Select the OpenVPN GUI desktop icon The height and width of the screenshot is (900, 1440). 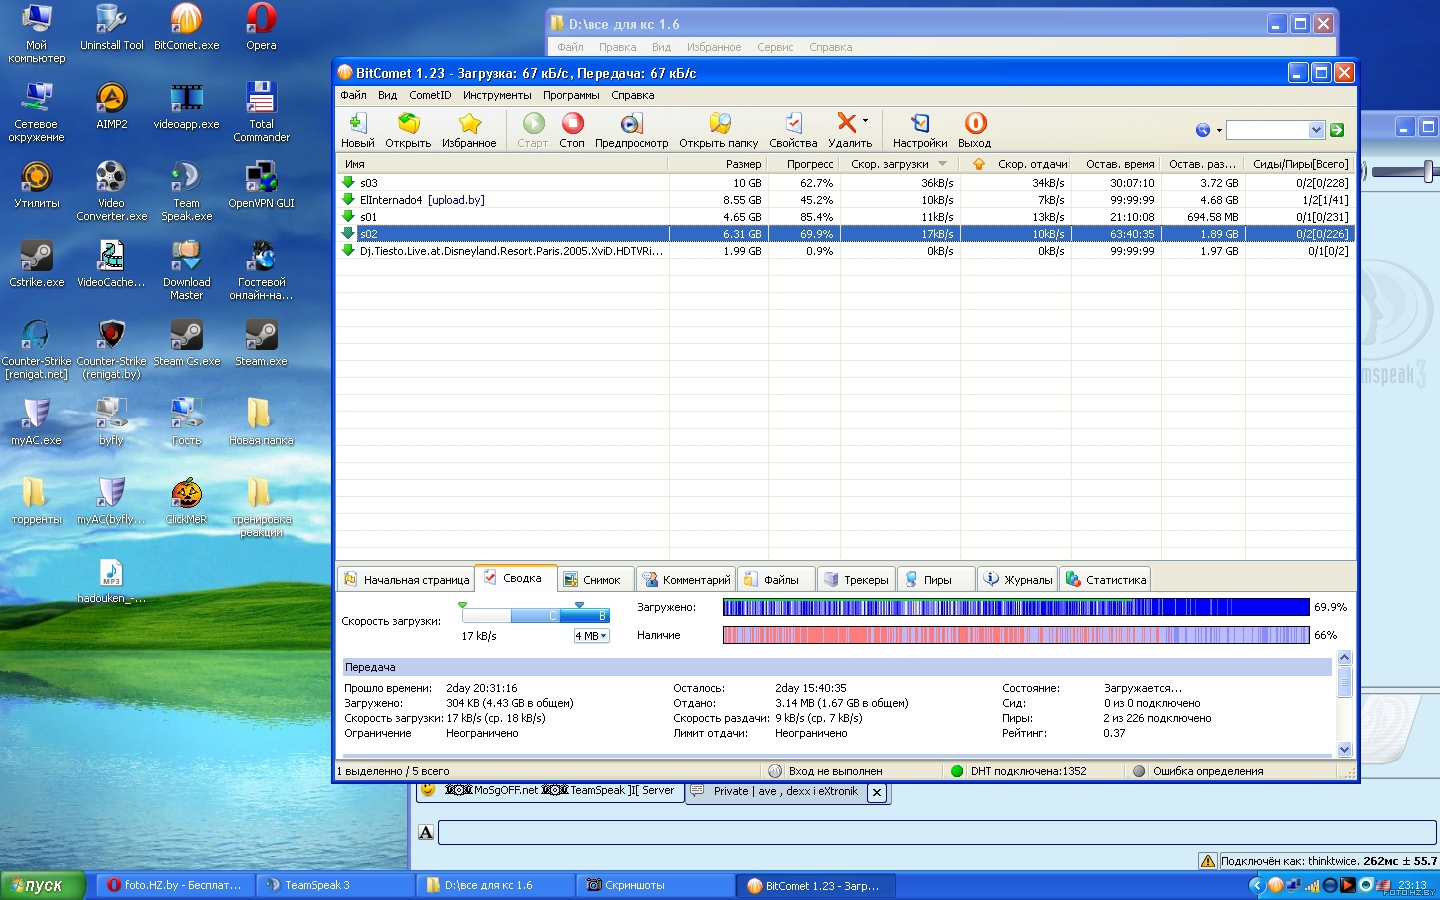[x=261, y=185]
